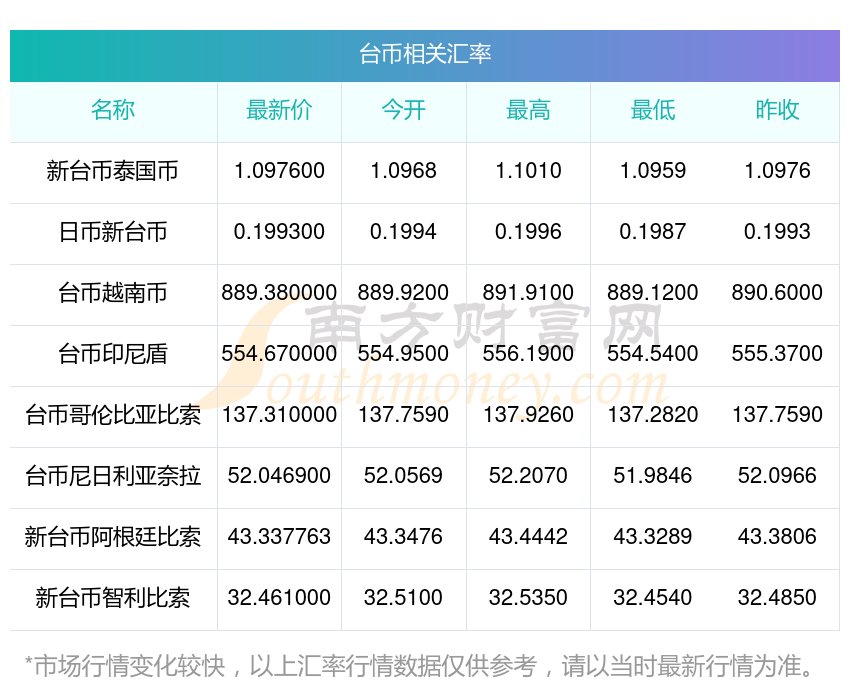Click latest price 32.461000
The image size is (850, 698).
click(279, 598)
